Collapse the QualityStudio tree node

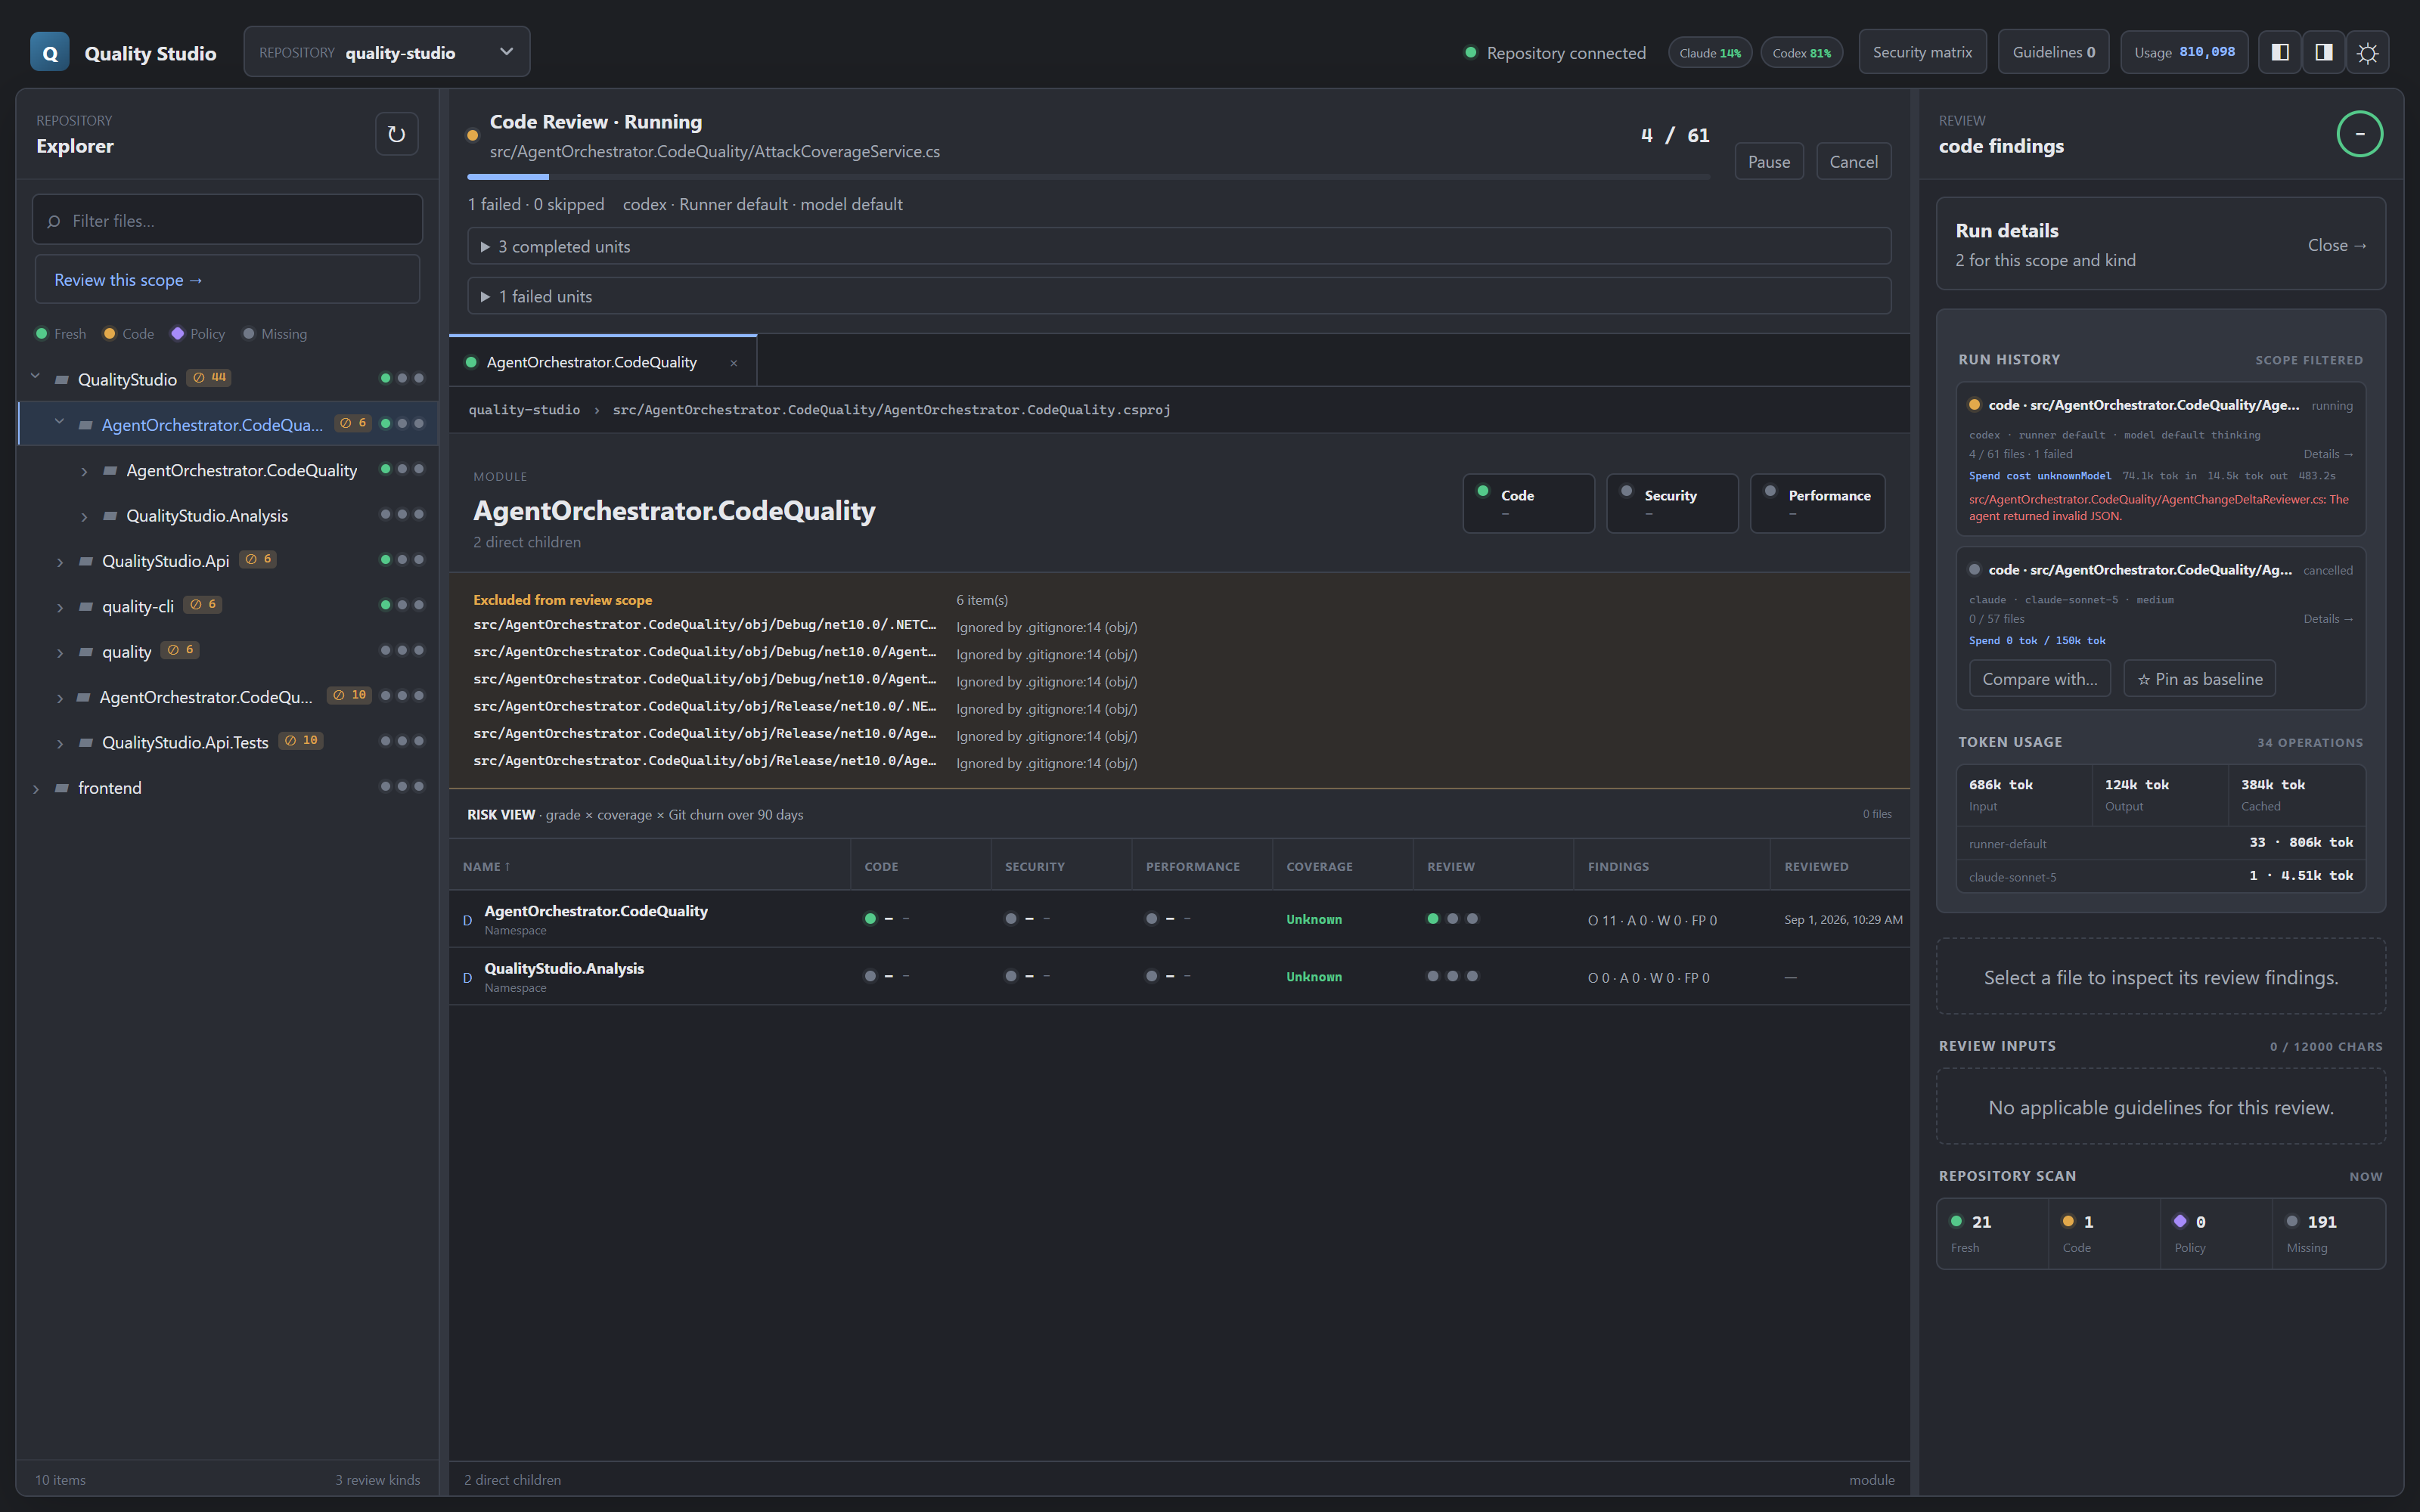(36, 378)
